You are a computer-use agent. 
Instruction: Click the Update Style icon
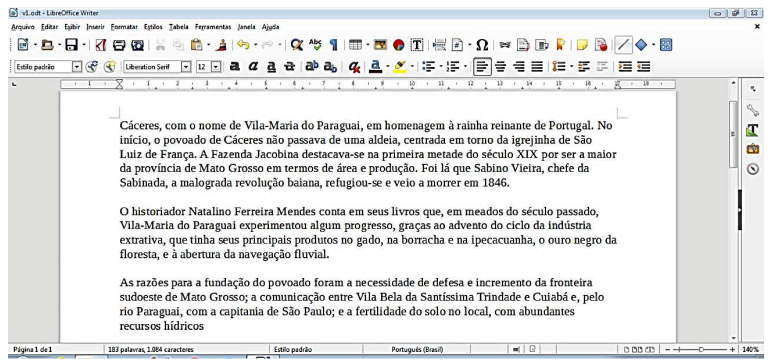point(92,67)
